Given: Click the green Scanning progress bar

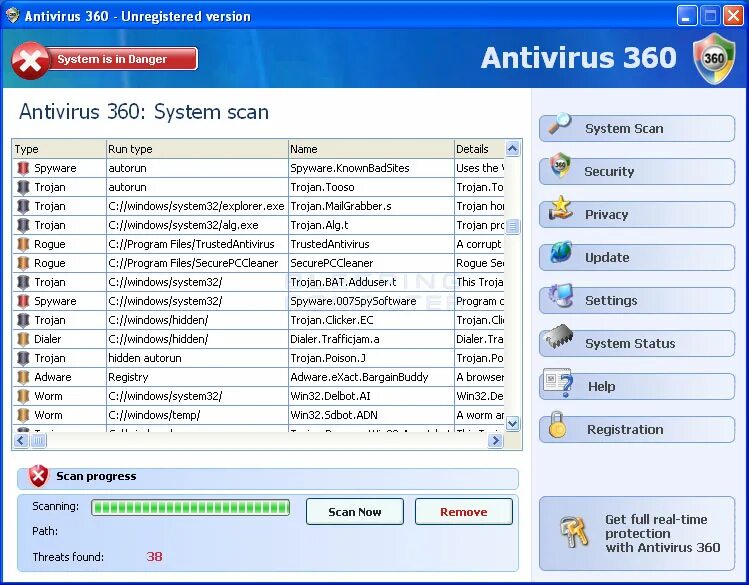Looking at the screenshot, I should pos(191,507).
